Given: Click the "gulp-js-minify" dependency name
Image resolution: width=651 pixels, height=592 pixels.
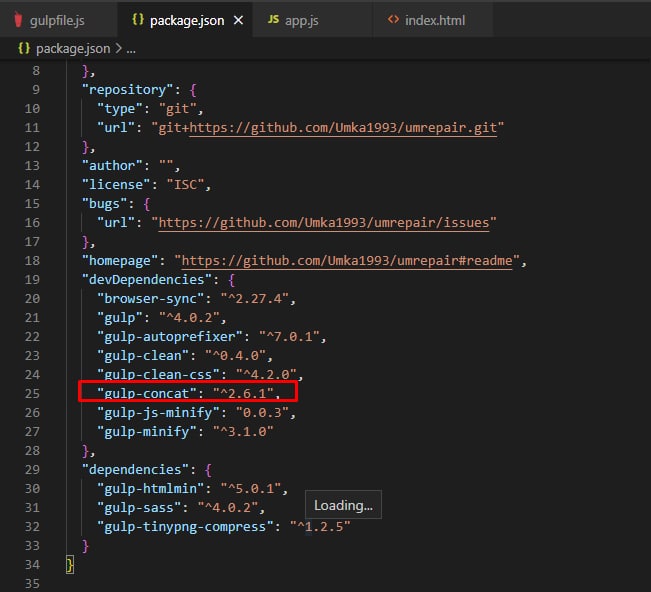Looking at the screenshot, I should (x=158, y=412).
